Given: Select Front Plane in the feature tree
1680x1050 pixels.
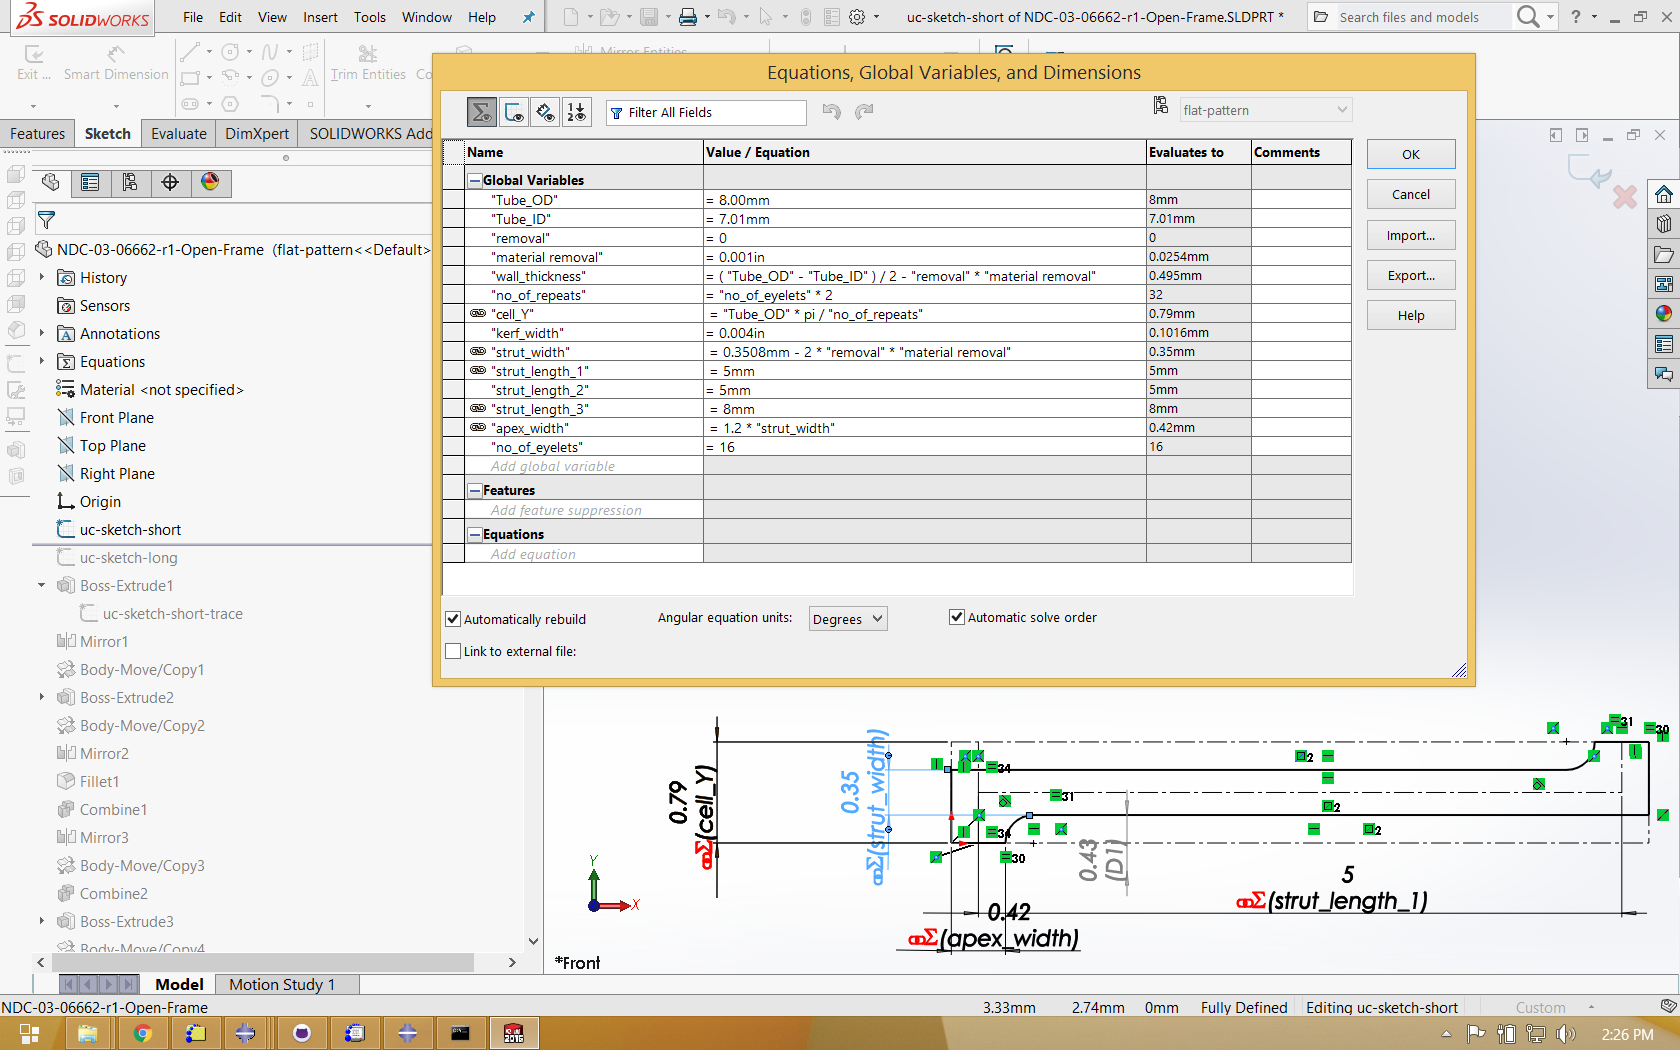Looking at the screenshot, I should point(117,418).
